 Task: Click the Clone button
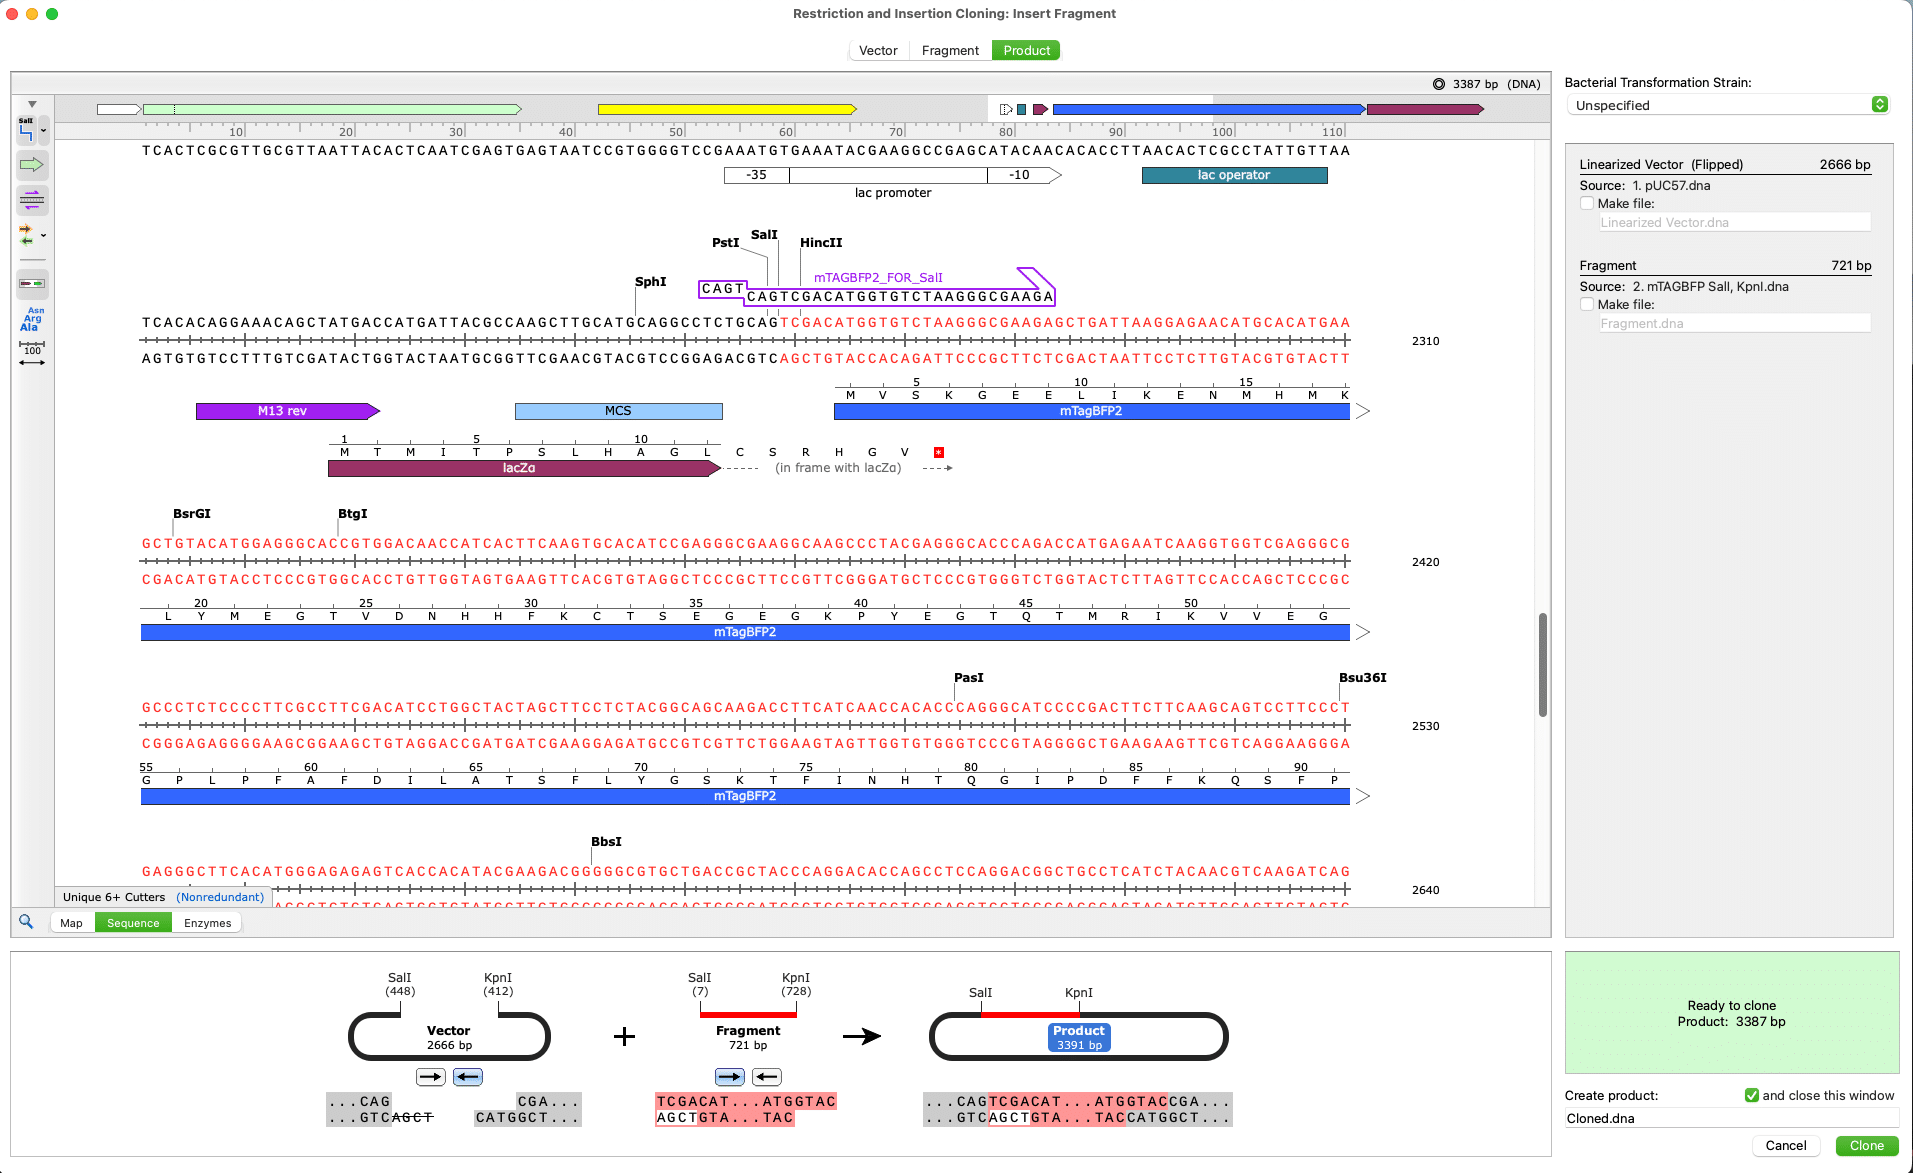pyautogui.click(x=1866, y=1145)
